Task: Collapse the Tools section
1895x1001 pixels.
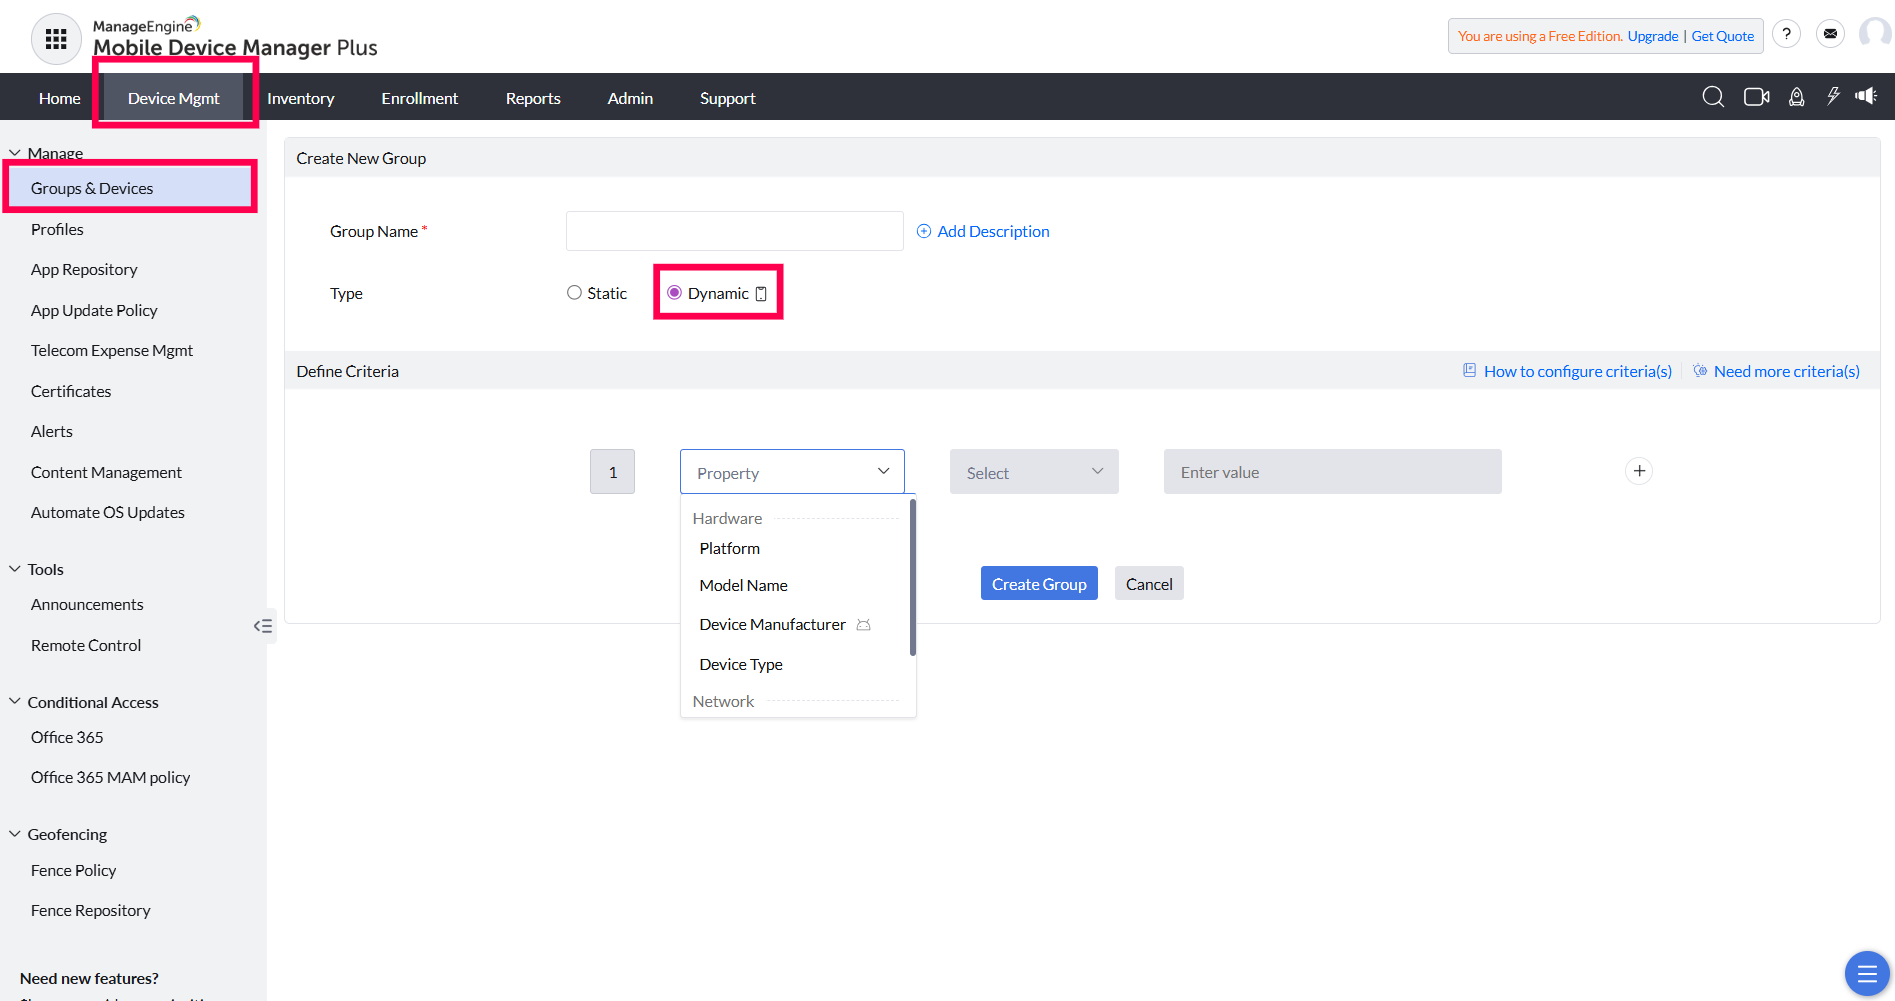Action: click(15, 569)
